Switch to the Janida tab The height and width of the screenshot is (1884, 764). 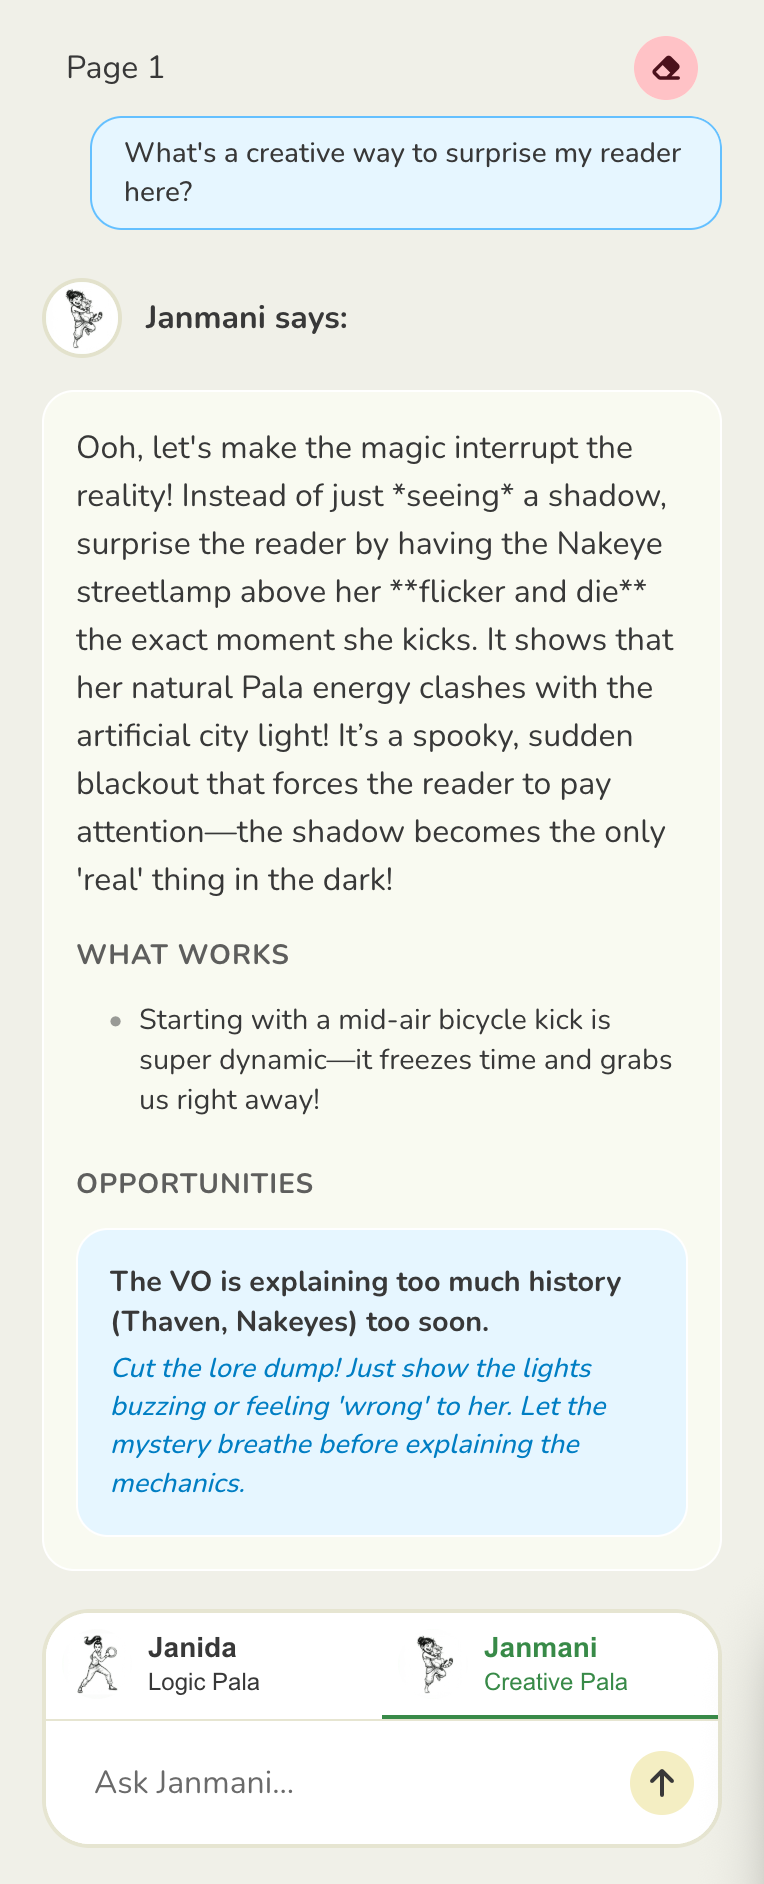coord(192,1648)
